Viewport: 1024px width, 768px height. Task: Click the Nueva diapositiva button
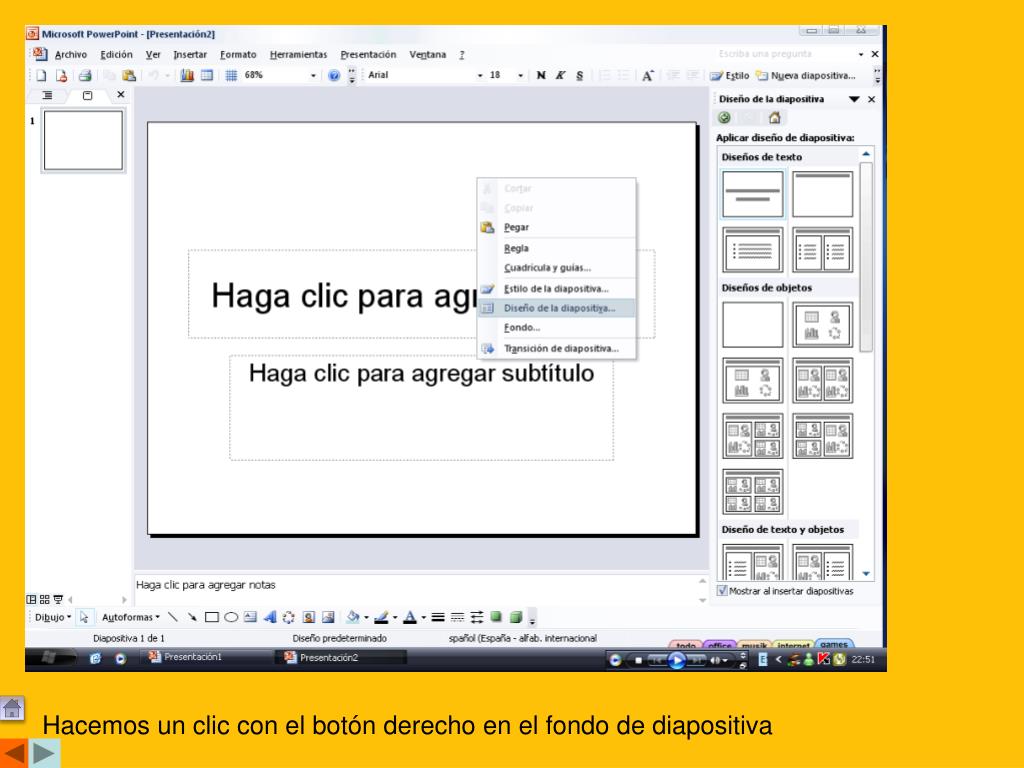coord(805,76)
